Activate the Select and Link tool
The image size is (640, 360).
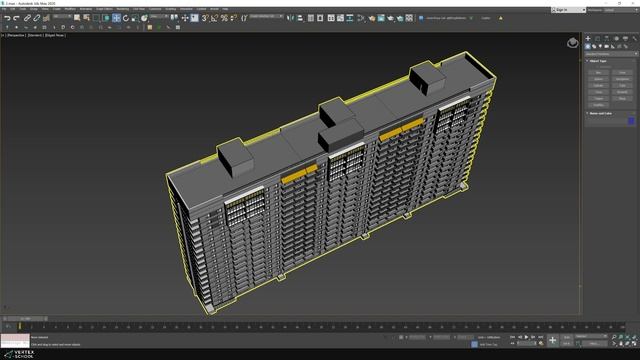coord(27,18)
